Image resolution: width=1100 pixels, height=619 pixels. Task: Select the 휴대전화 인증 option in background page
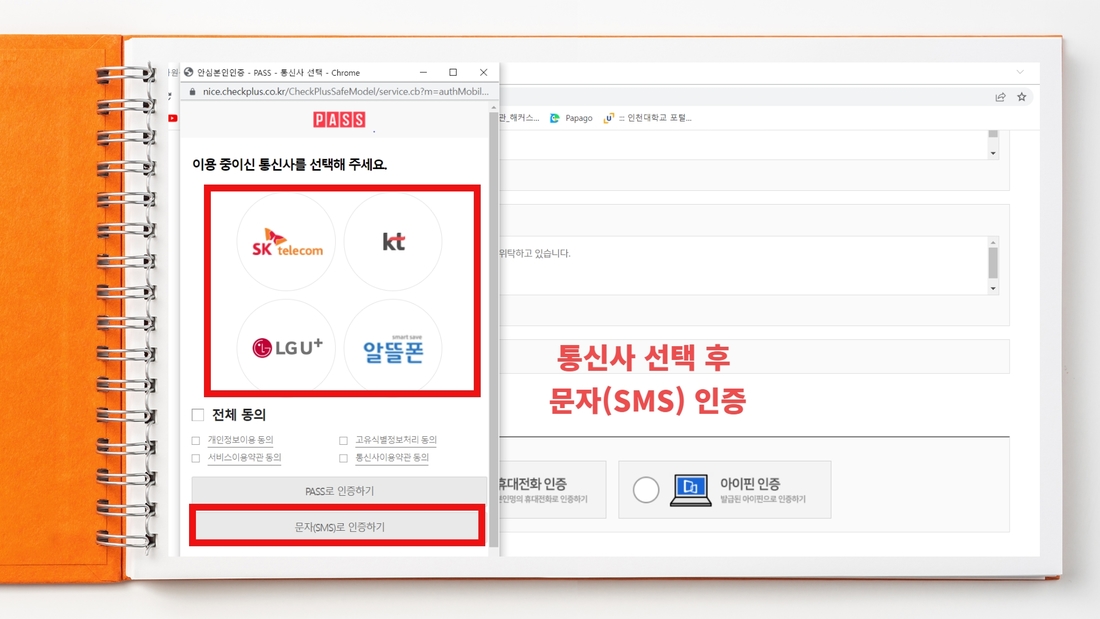click(551, 490)
